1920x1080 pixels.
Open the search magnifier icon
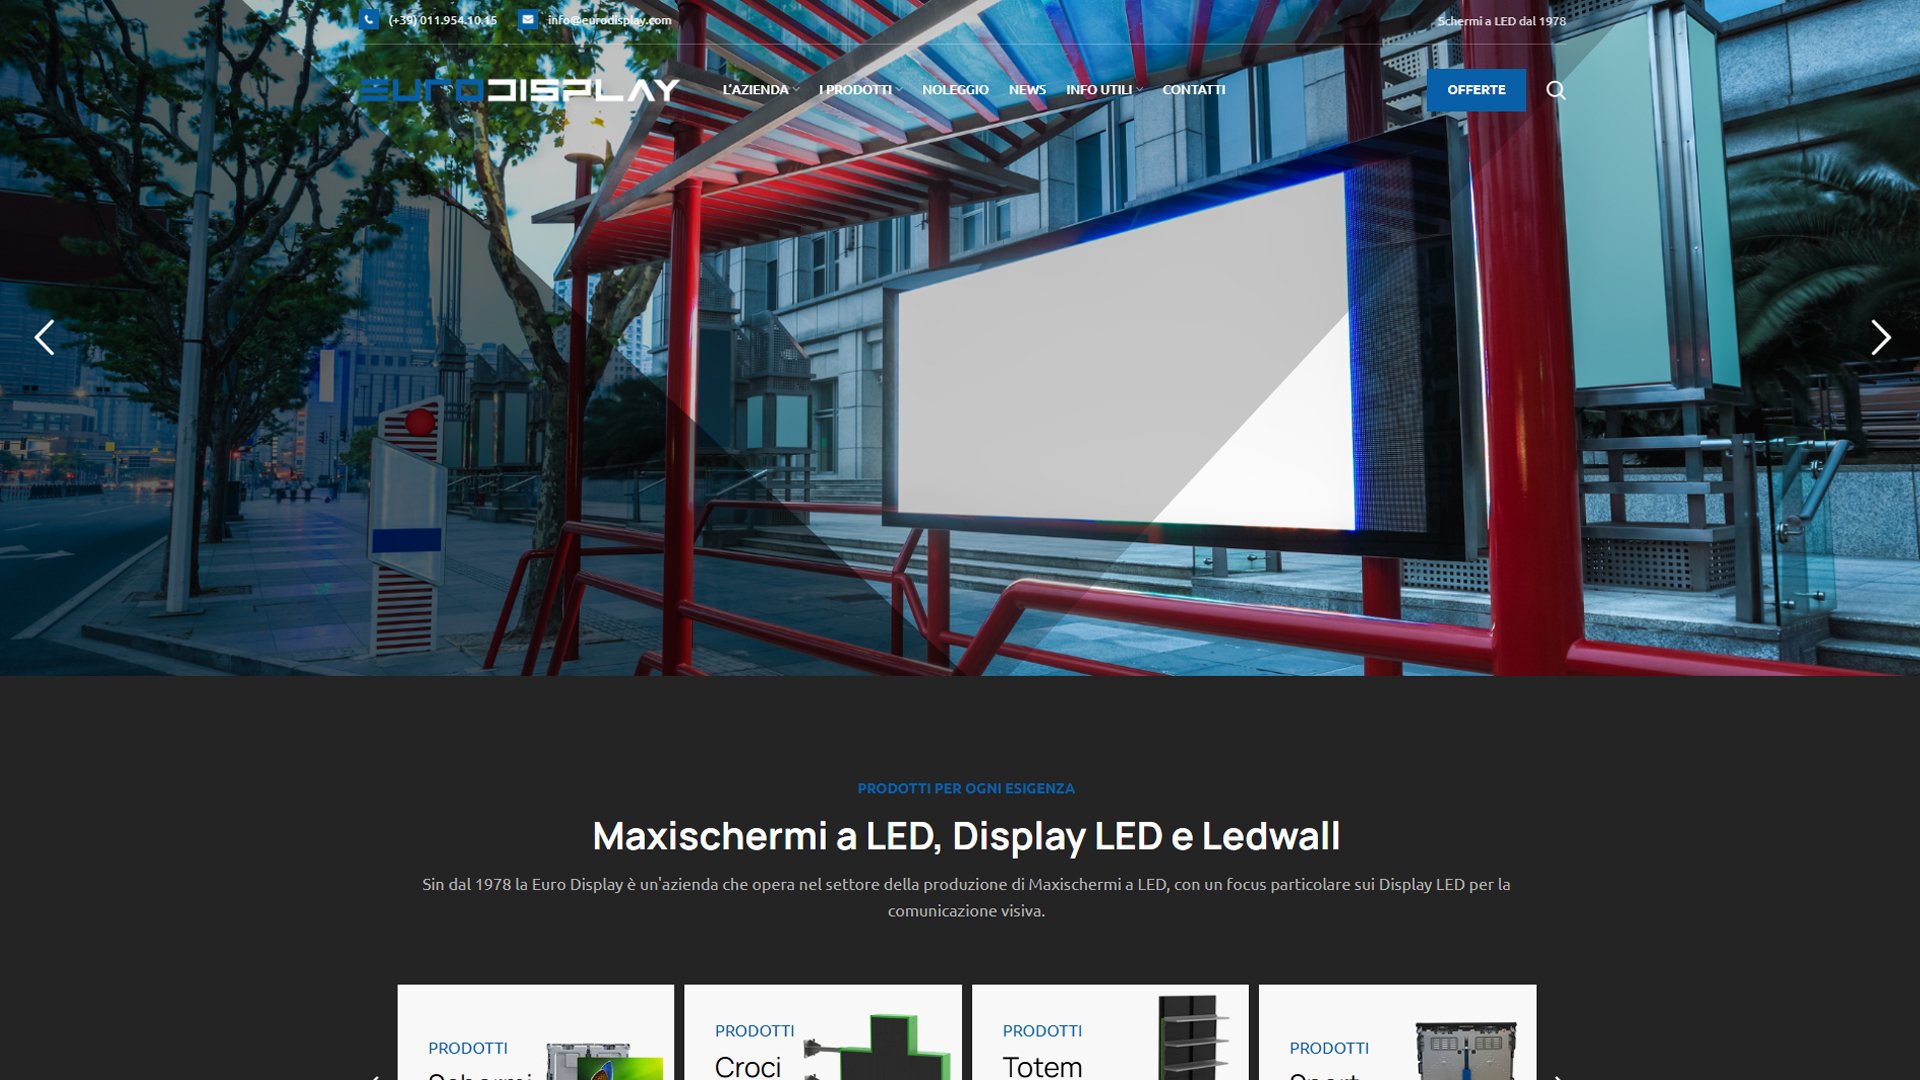(x=1556, y=90)
